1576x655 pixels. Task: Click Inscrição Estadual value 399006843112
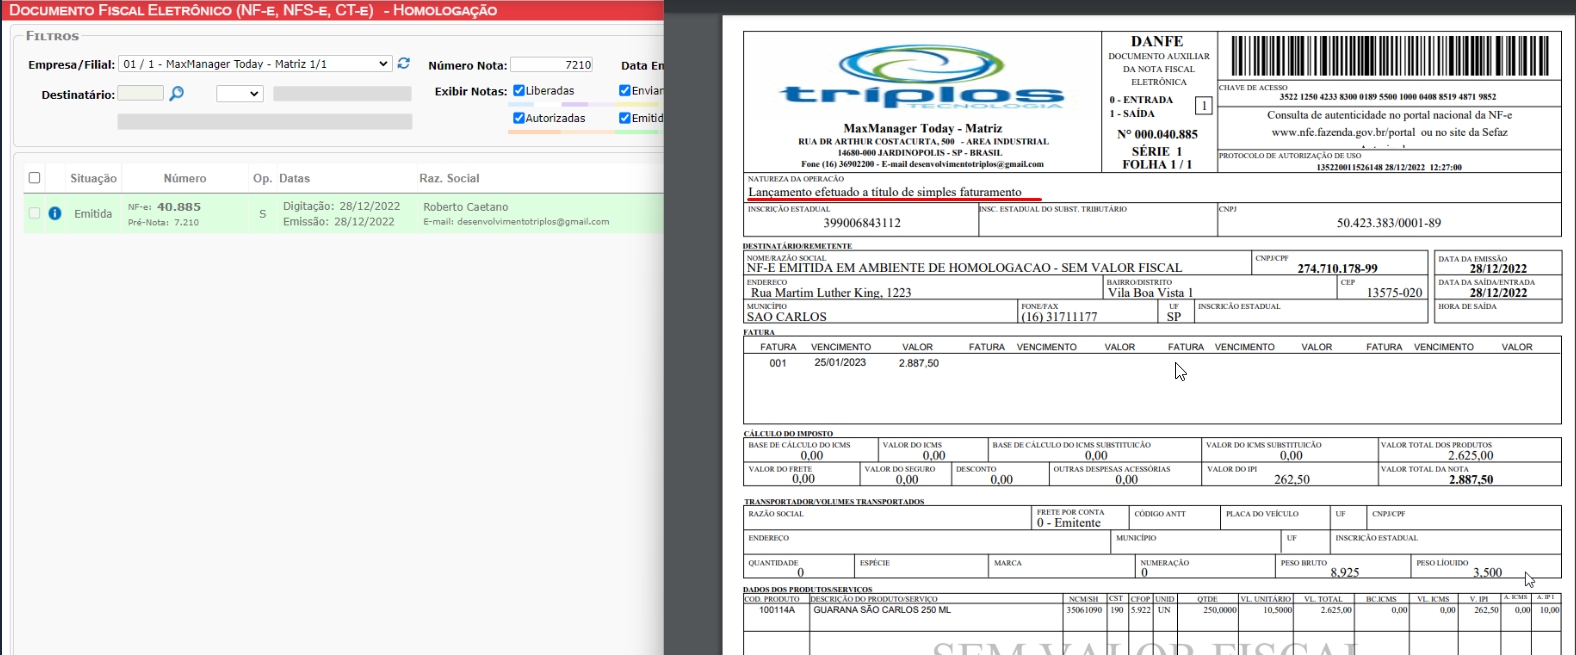coord(862,223)
